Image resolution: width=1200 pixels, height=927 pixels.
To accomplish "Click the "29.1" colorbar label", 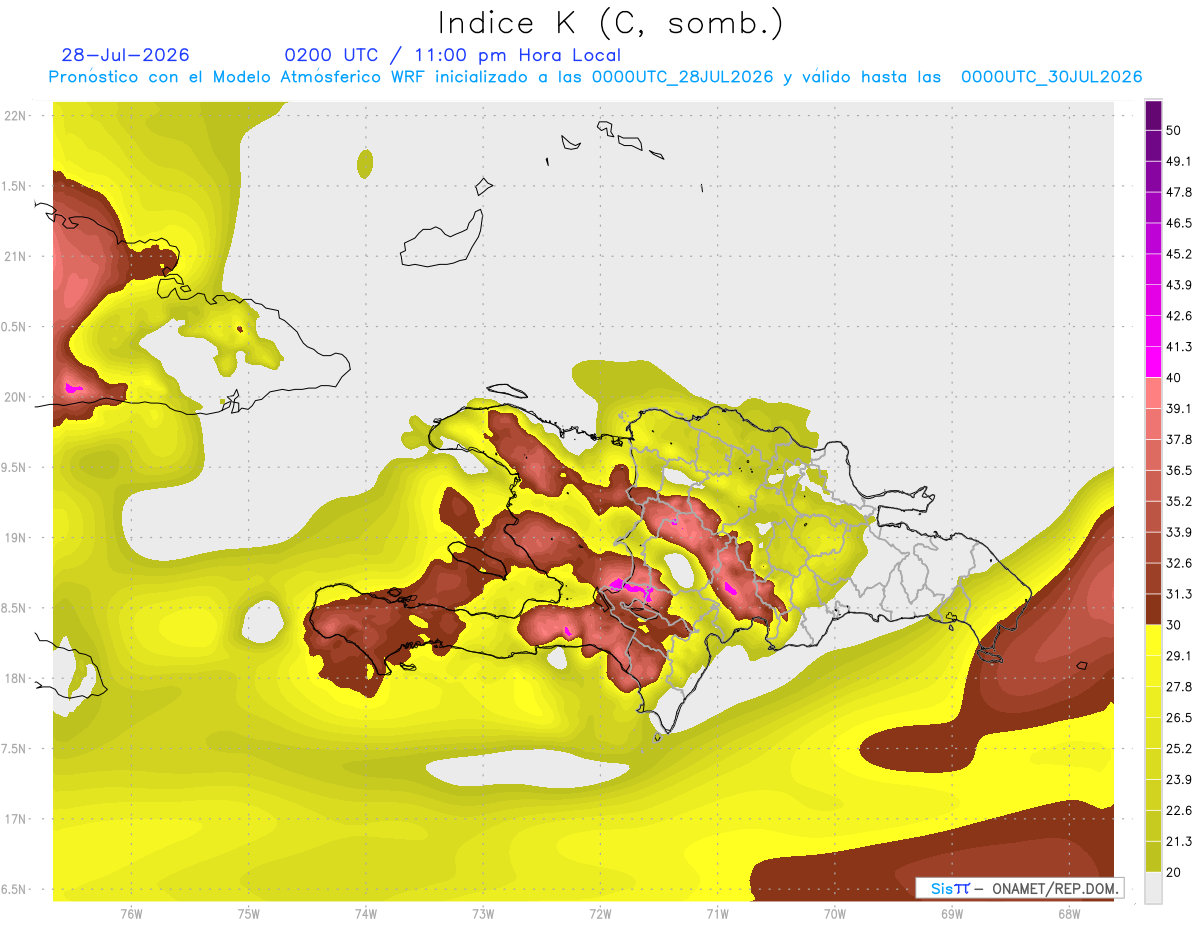I will click(x=1178, y=655).
